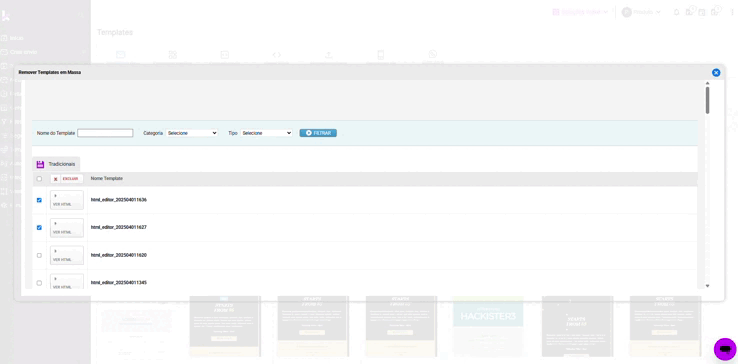Image resolution: width=738 pixels, height=364 pixels.
Task: Click the scroll down arrow in dialog
Action: tap(707, 286)
